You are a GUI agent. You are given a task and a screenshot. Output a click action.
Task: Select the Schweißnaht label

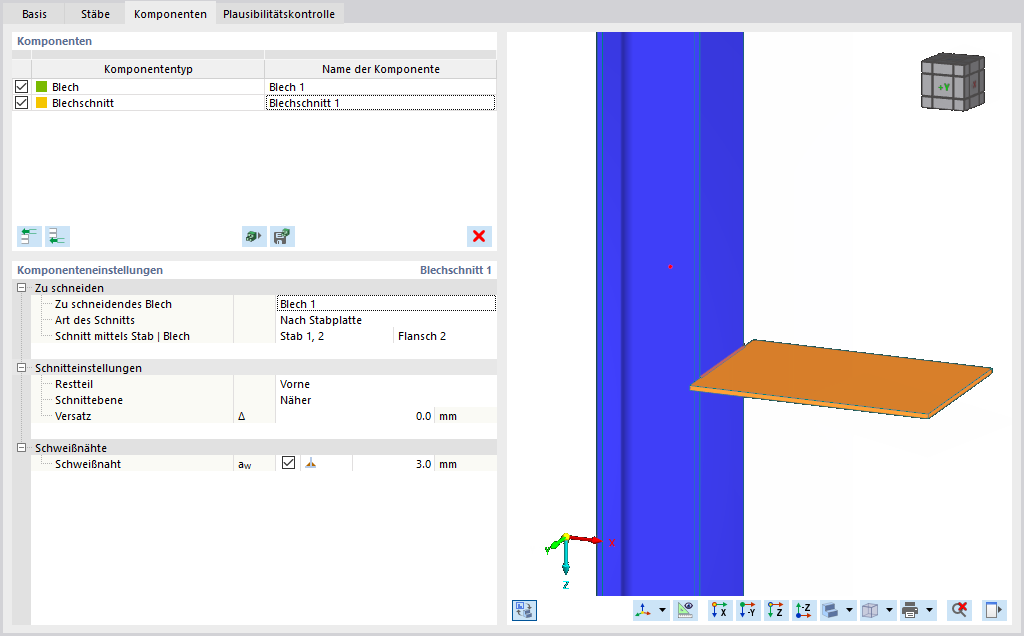(88, 464)
